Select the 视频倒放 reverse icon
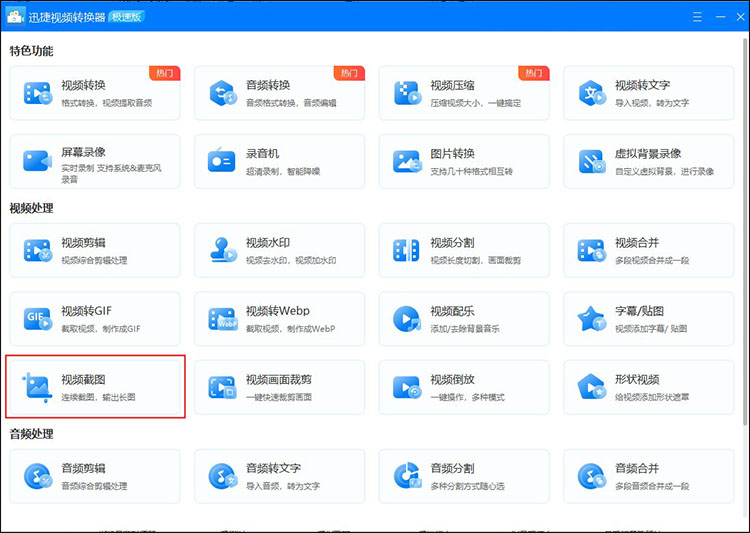The image size is (750, 533). (x=407, y=387)
